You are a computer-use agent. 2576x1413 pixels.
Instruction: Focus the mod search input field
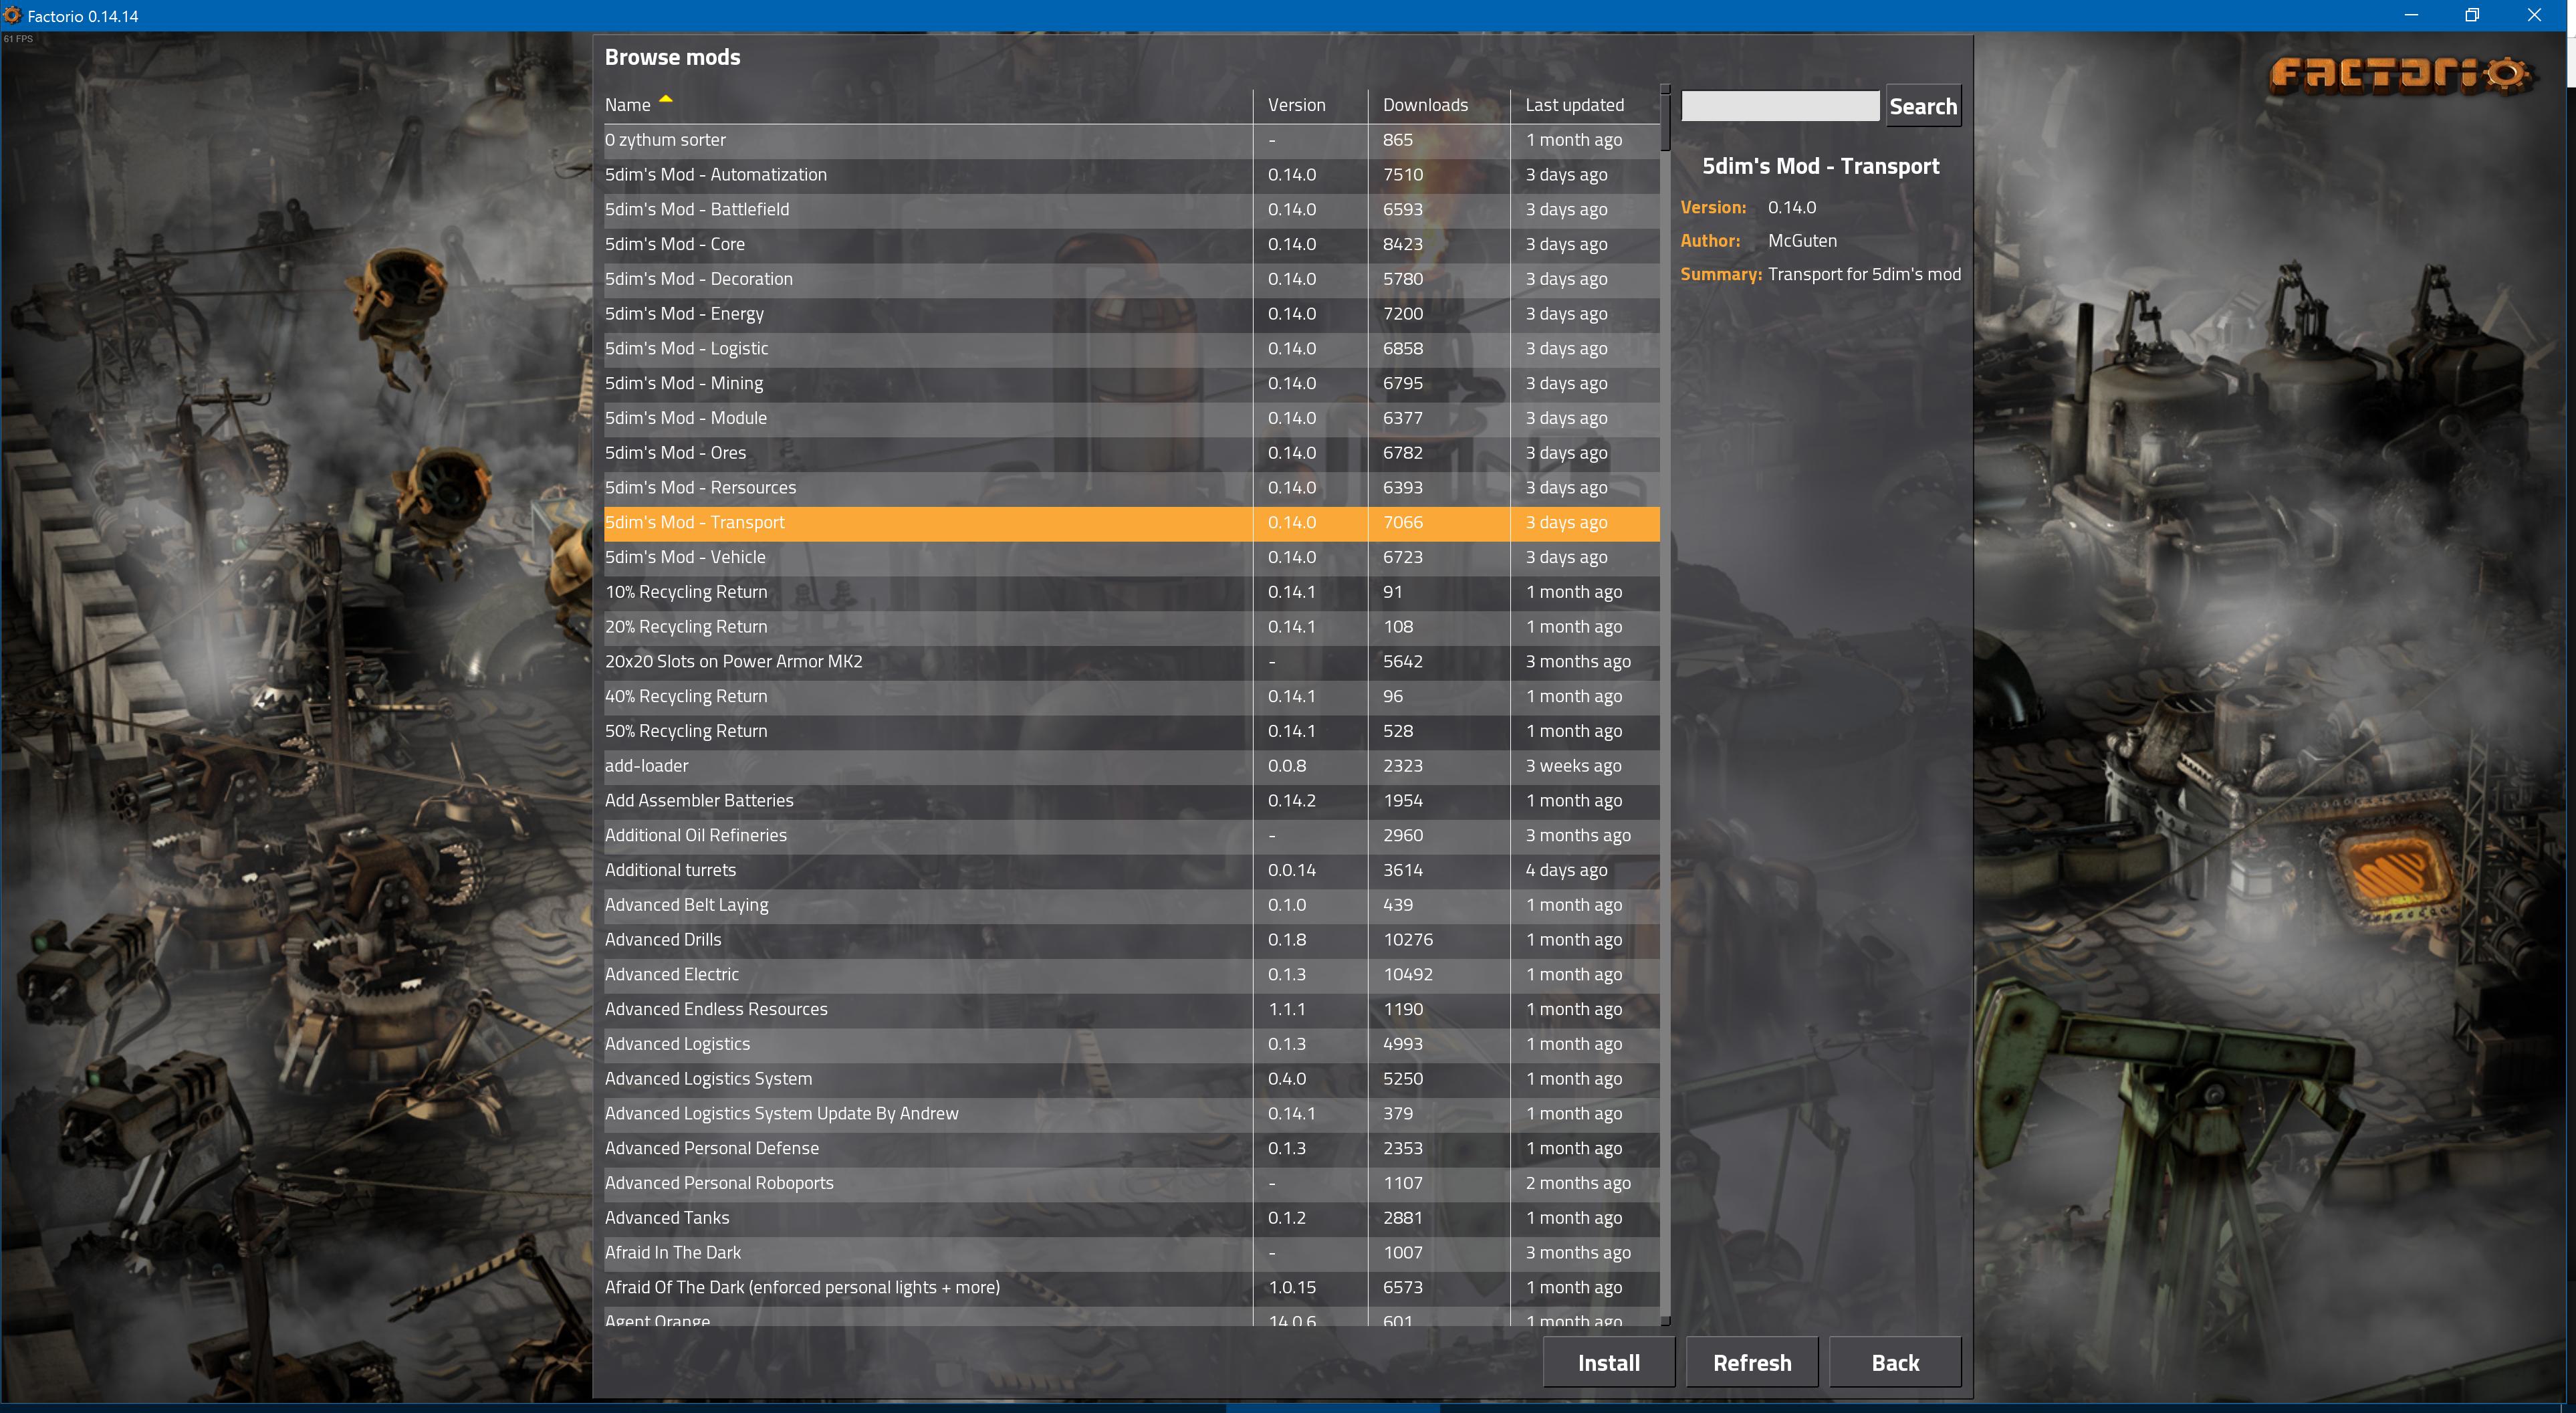[x=1780, y=106]
